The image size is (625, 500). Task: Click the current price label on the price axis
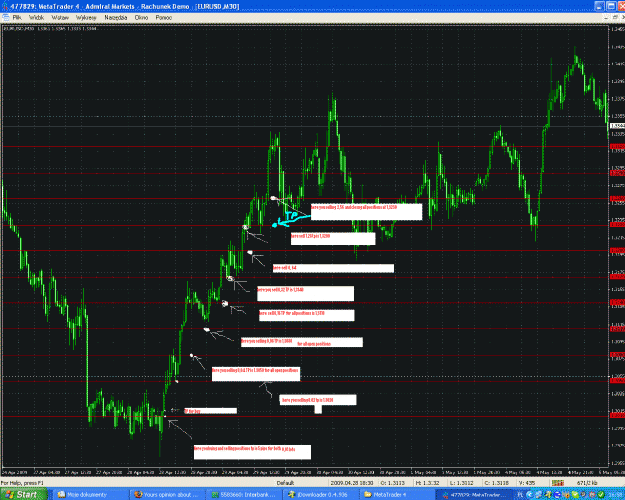617,126
